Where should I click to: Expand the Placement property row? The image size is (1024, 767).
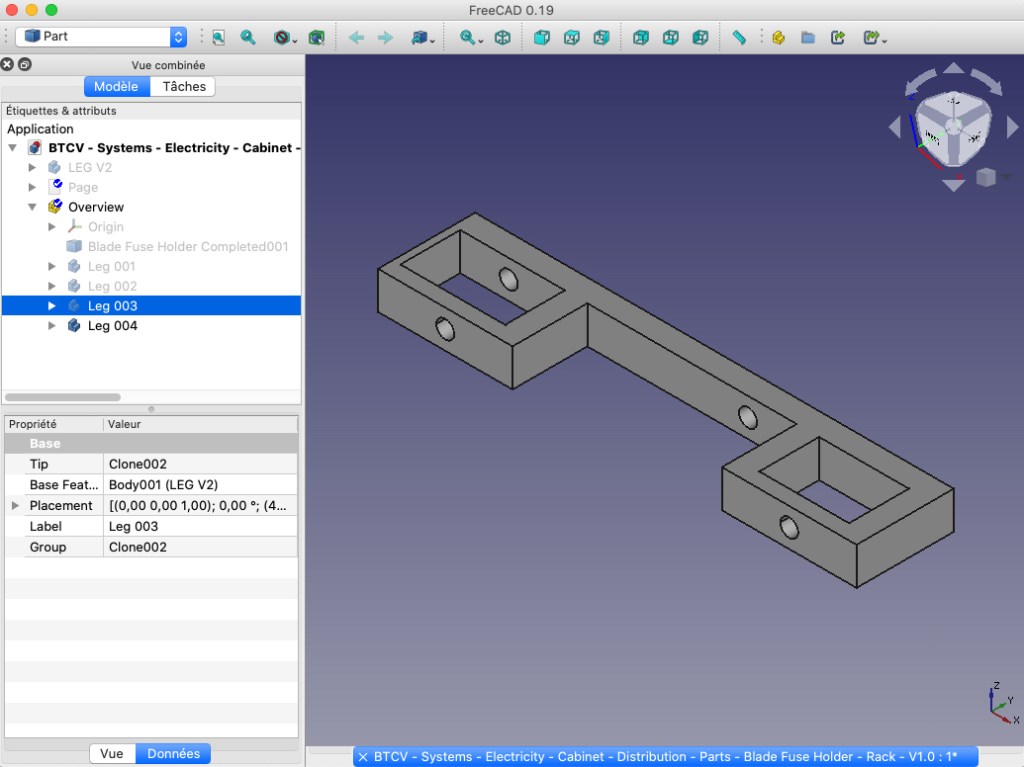coord(15,506)
